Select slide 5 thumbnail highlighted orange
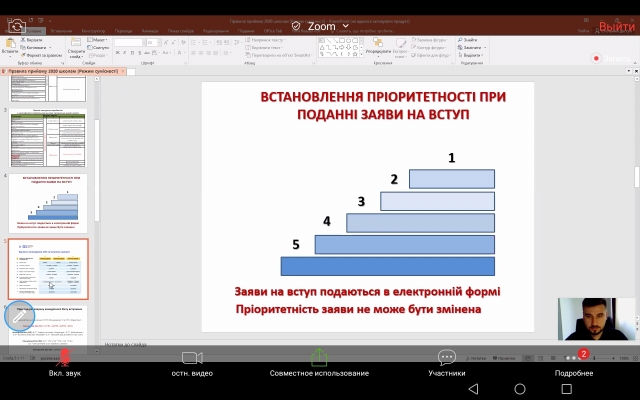 click(x=48, y=269)
